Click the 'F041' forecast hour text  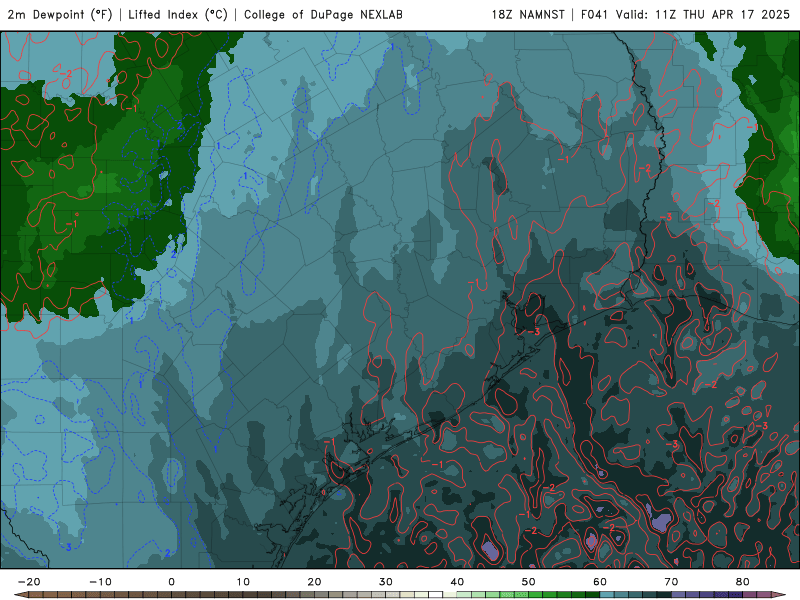(594, 15)
